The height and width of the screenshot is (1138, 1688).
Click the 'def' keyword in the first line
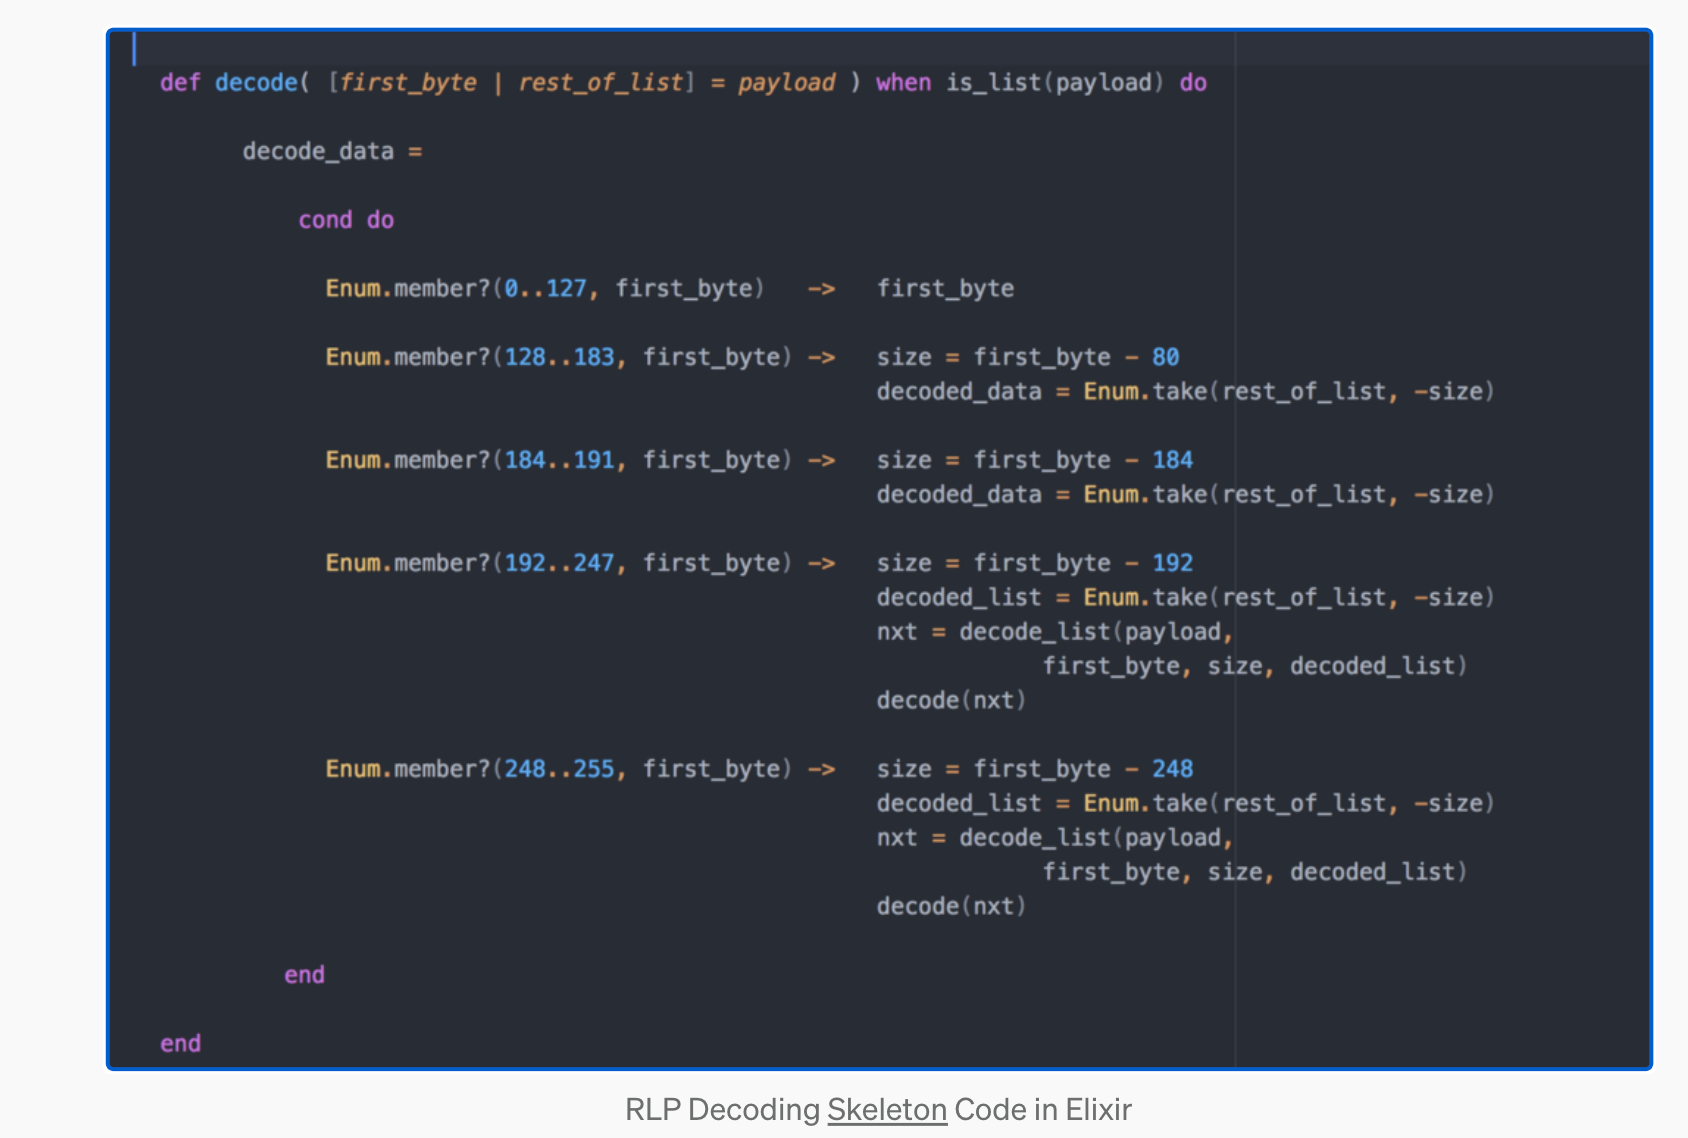(180, 83)
